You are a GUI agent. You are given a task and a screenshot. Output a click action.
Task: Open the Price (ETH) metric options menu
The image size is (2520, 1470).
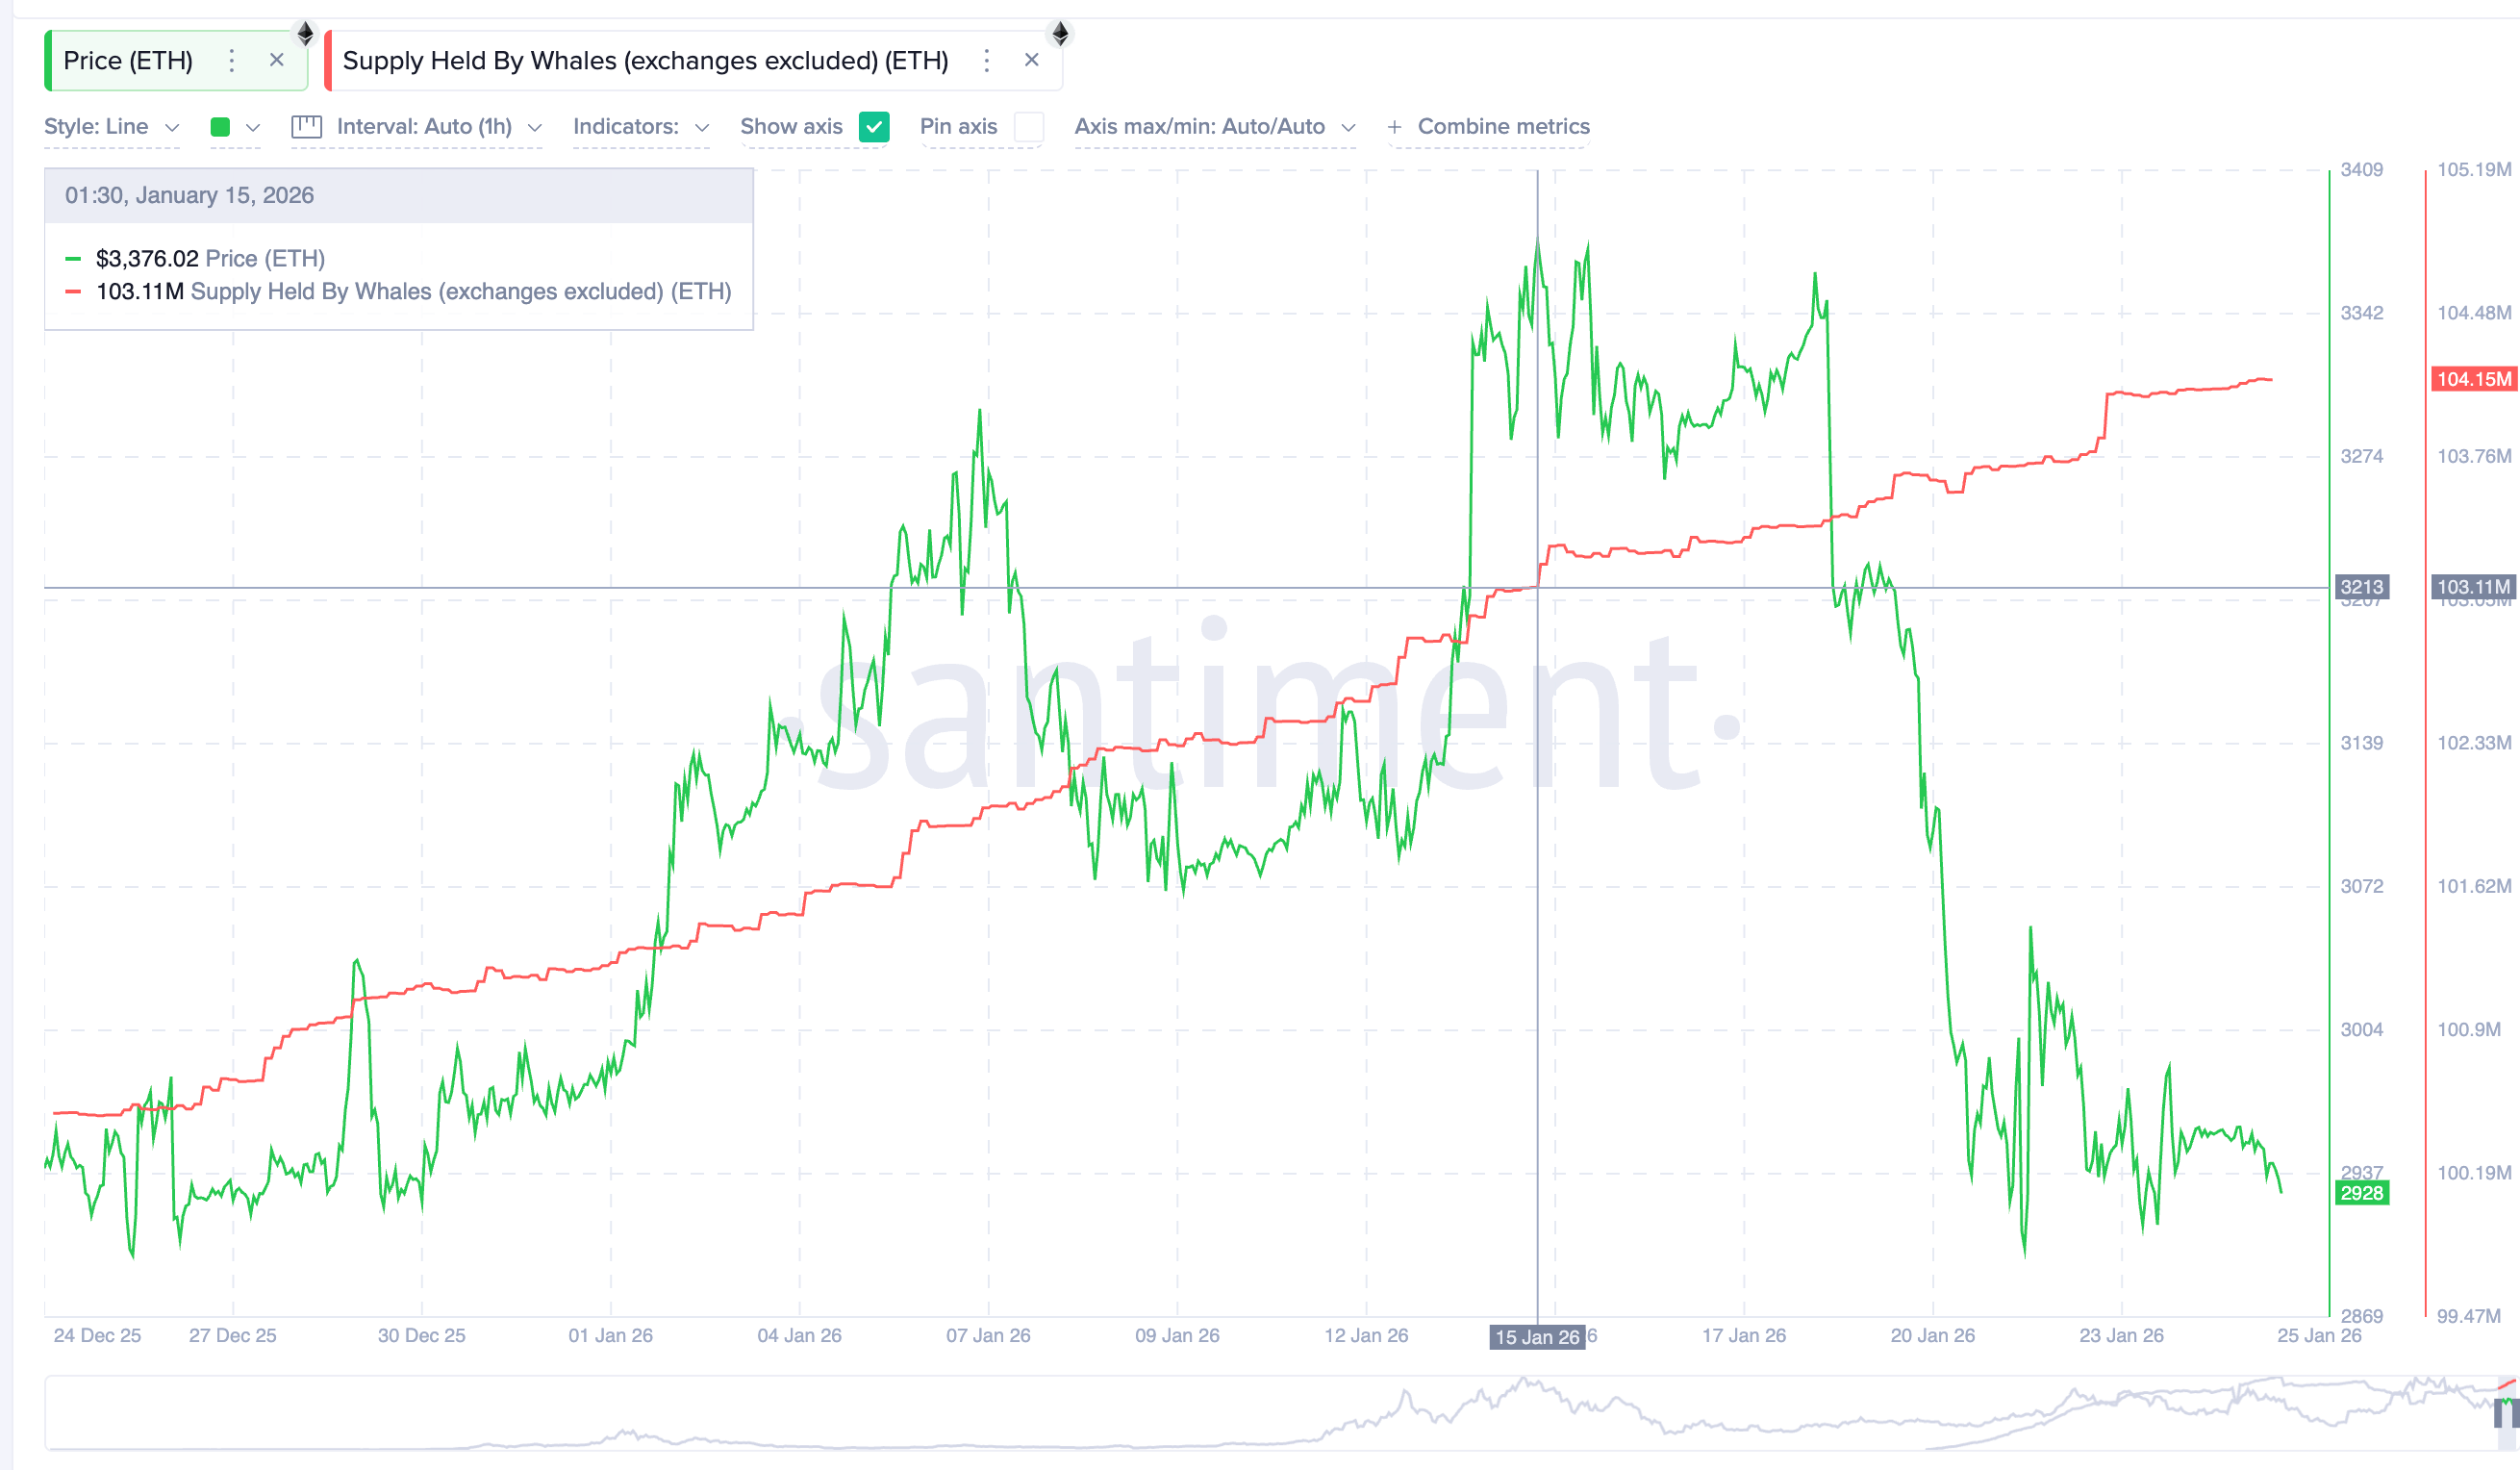pos(232,60)
